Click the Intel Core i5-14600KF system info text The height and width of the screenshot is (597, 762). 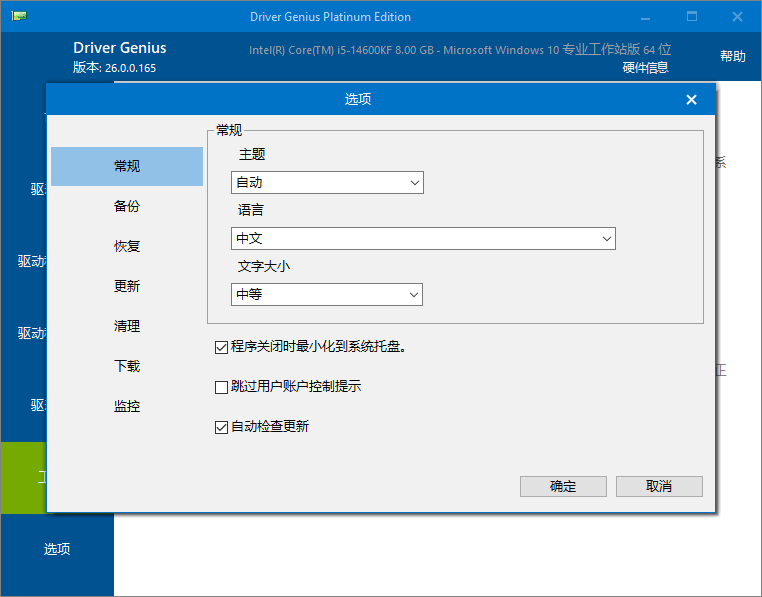[x=460, y=50]
